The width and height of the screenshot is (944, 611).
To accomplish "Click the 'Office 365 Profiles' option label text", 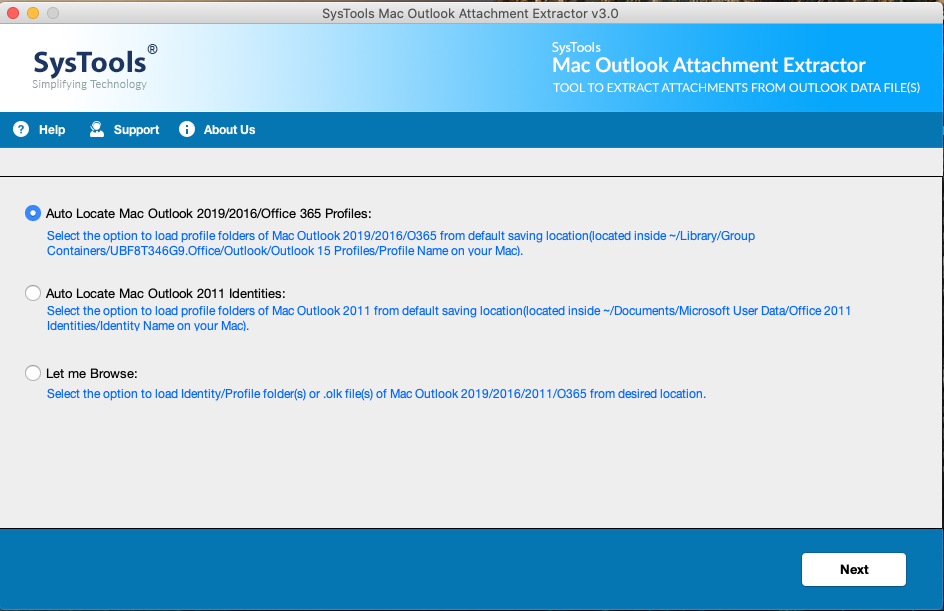I will [209, 213].
